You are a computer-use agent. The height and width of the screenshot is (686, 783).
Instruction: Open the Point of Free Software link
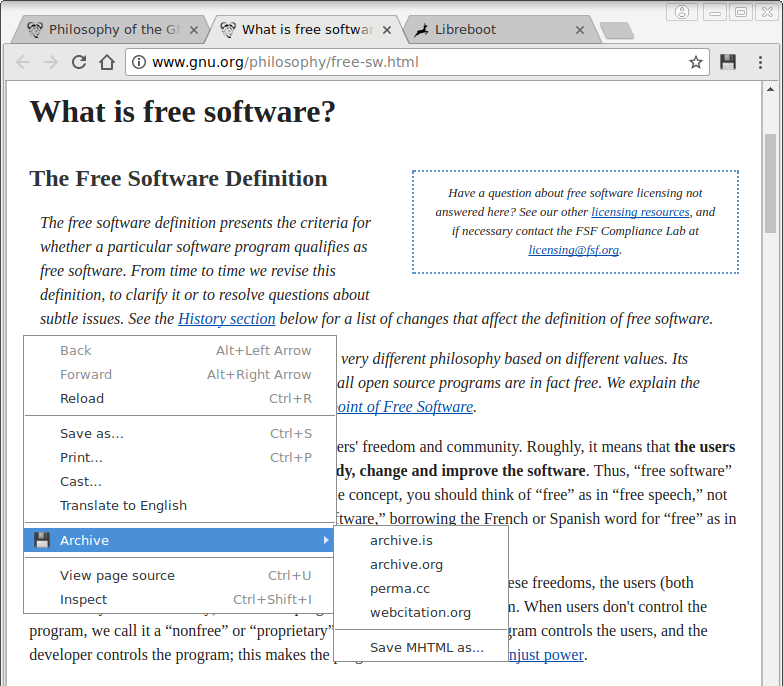405,407
